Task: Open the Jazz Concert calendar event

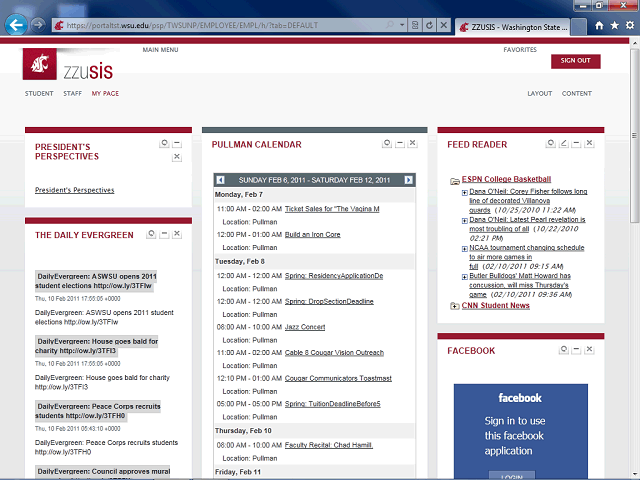Action: 305,327
